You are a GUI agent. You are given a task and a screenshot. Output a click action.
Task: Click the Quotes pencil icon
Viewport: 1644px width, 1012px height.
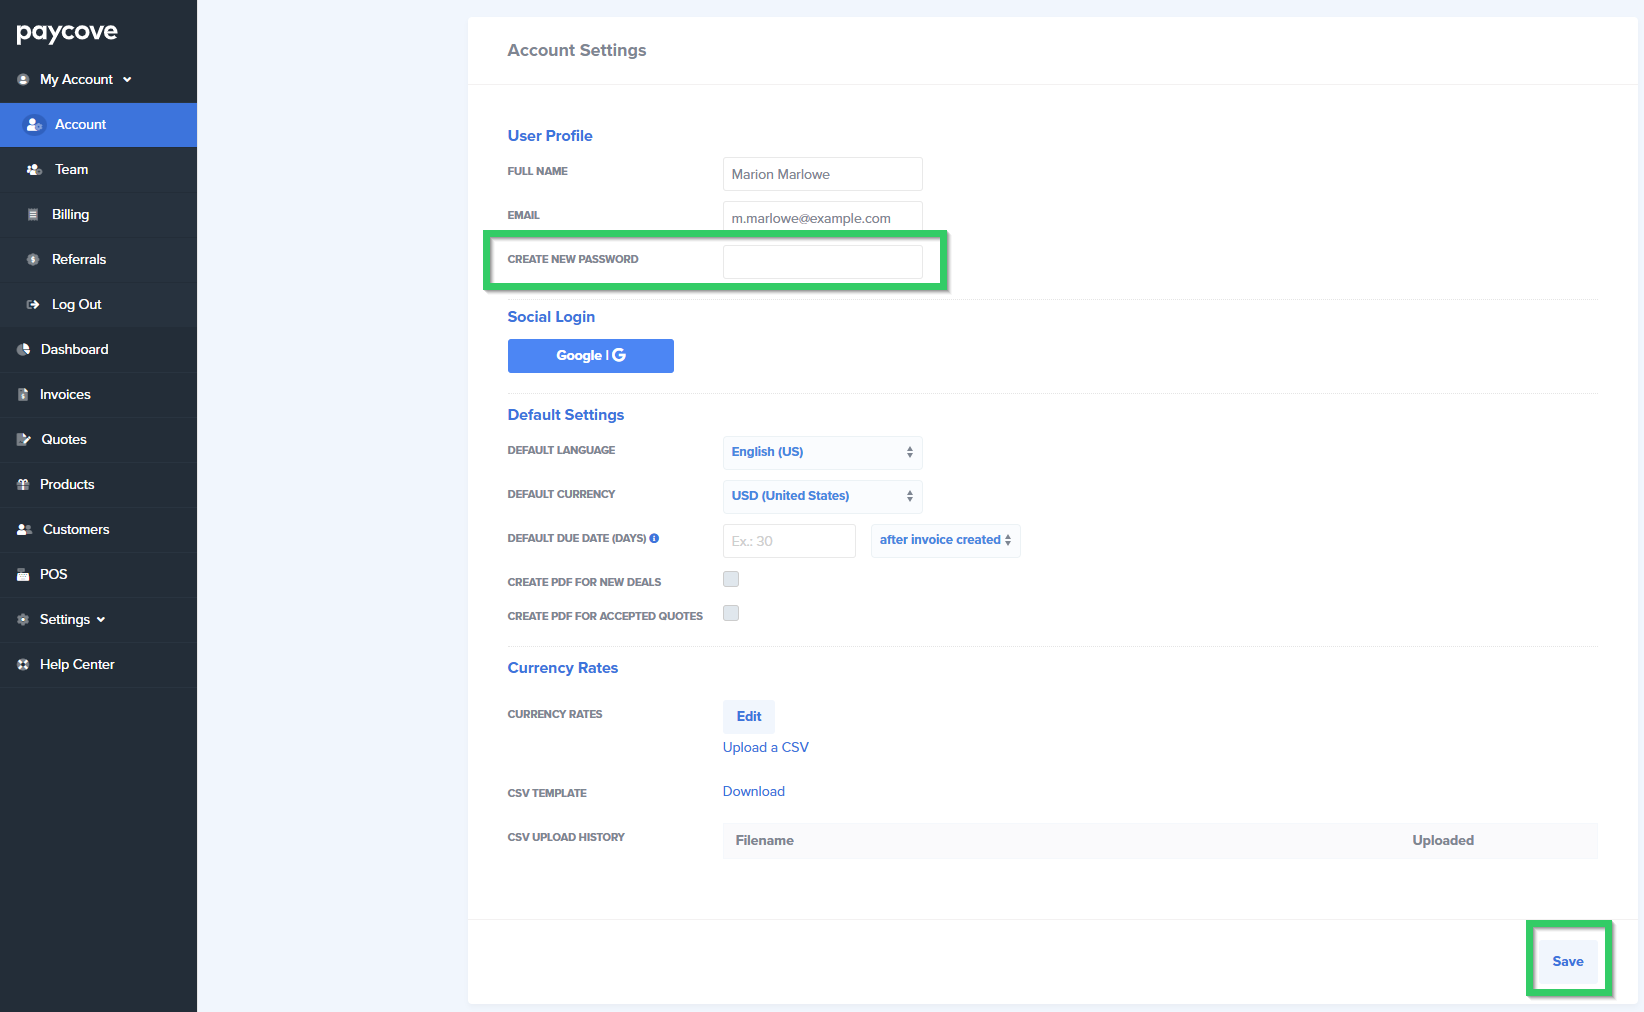(24, 439)
